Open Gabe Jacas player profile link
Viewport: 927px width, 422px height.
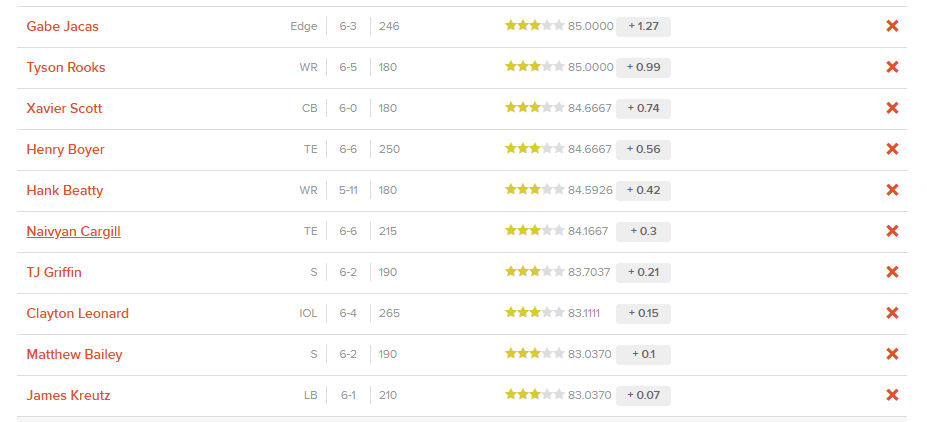point(62,26)
